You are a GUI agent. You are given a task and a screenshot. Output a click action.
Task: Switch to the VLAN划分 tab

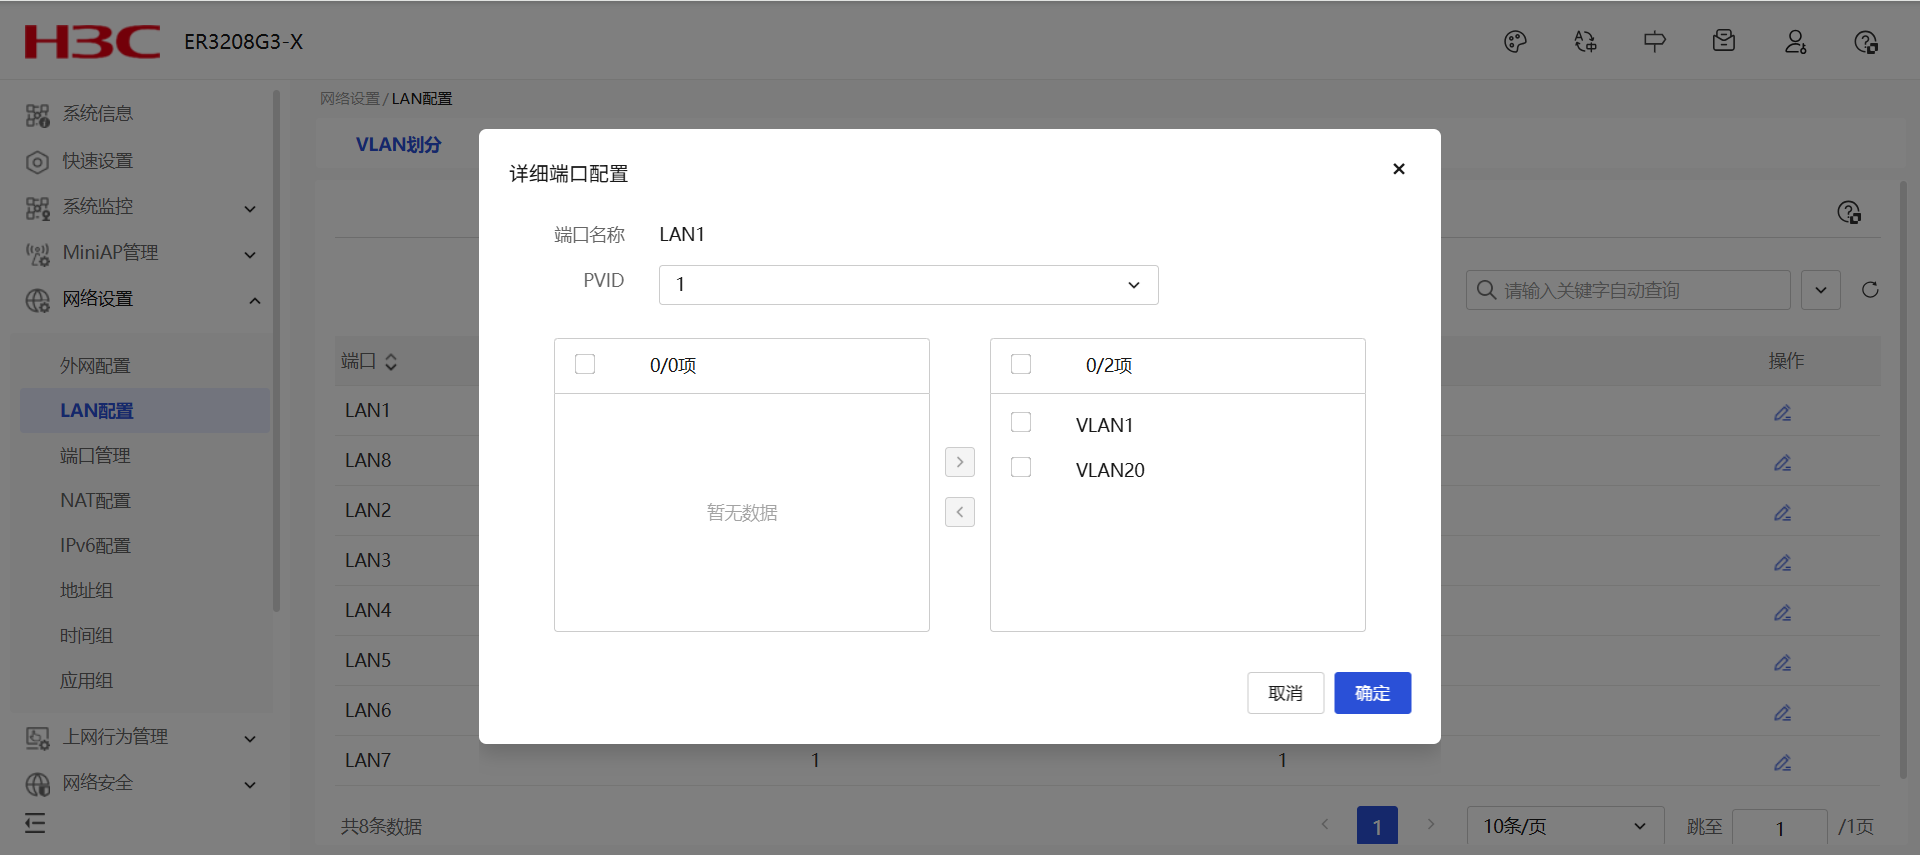pyautogui.click(x=398, y=145)
